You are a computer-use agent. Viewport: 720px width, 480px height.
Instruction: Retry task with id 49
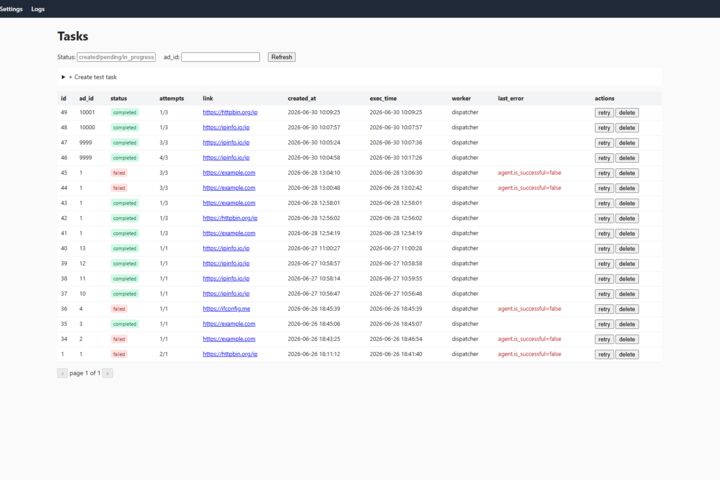pos(604,113)
